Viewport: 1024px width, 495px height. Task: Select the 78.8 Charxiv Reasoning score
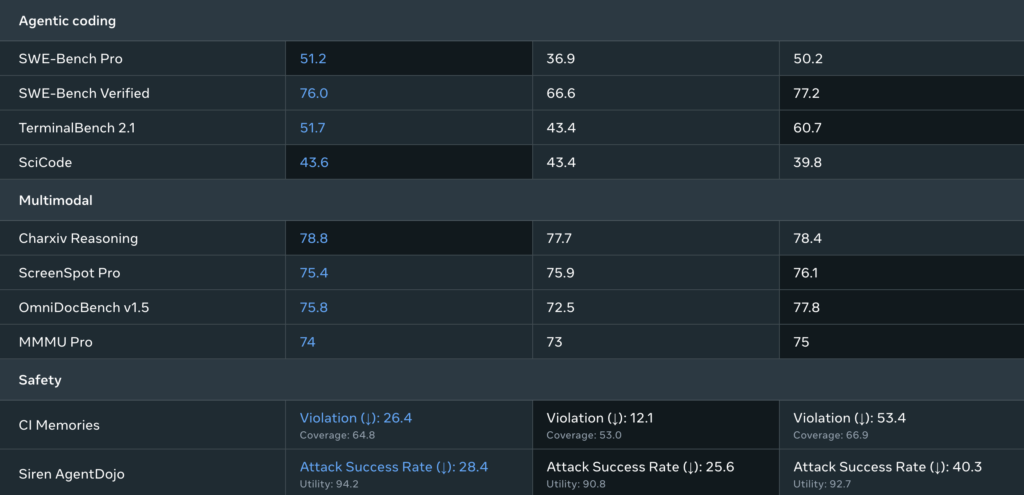tap(313, 238)
